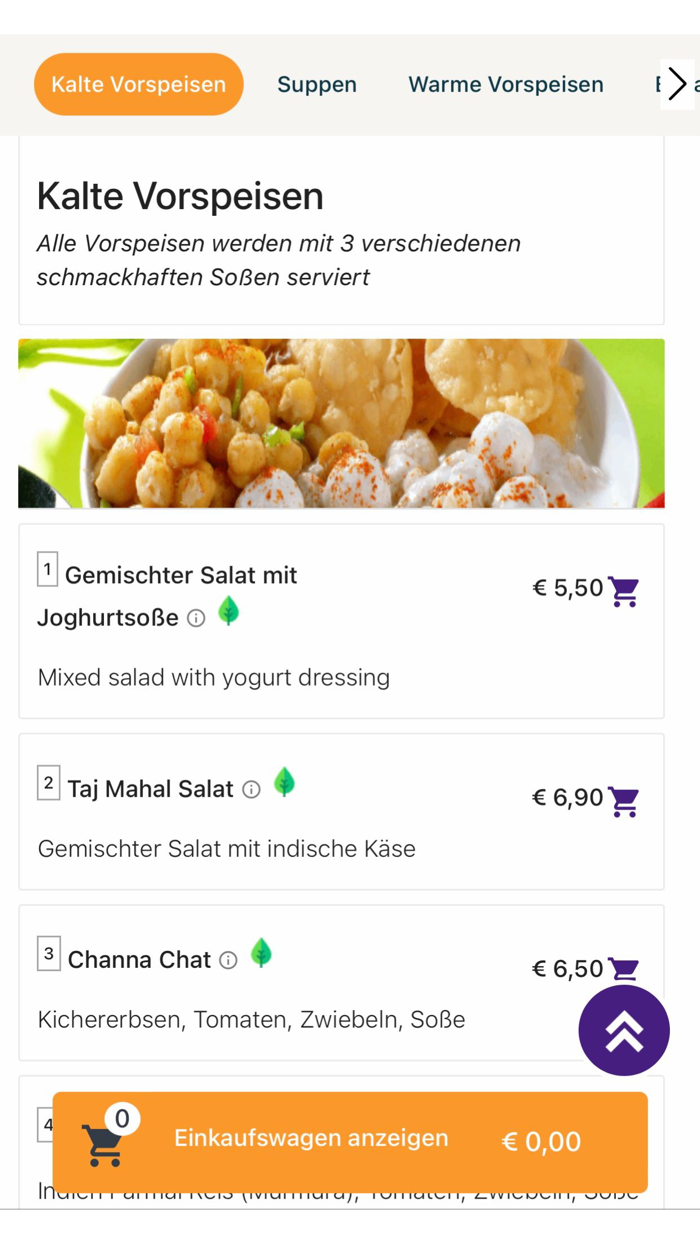Click the leaf icon next to Joghurtsoße dish
This screenshot has width=700, height=1244.
229,612
